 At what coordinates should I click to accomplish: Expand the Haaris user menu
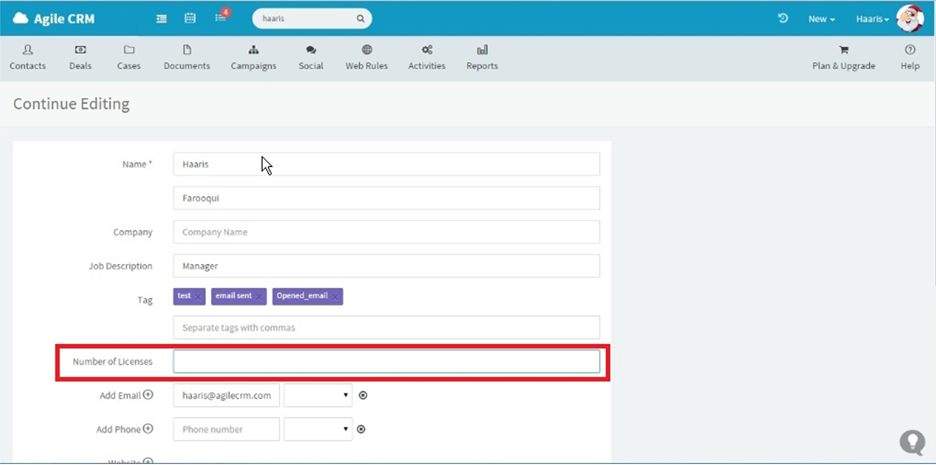(x=873, y=19)
